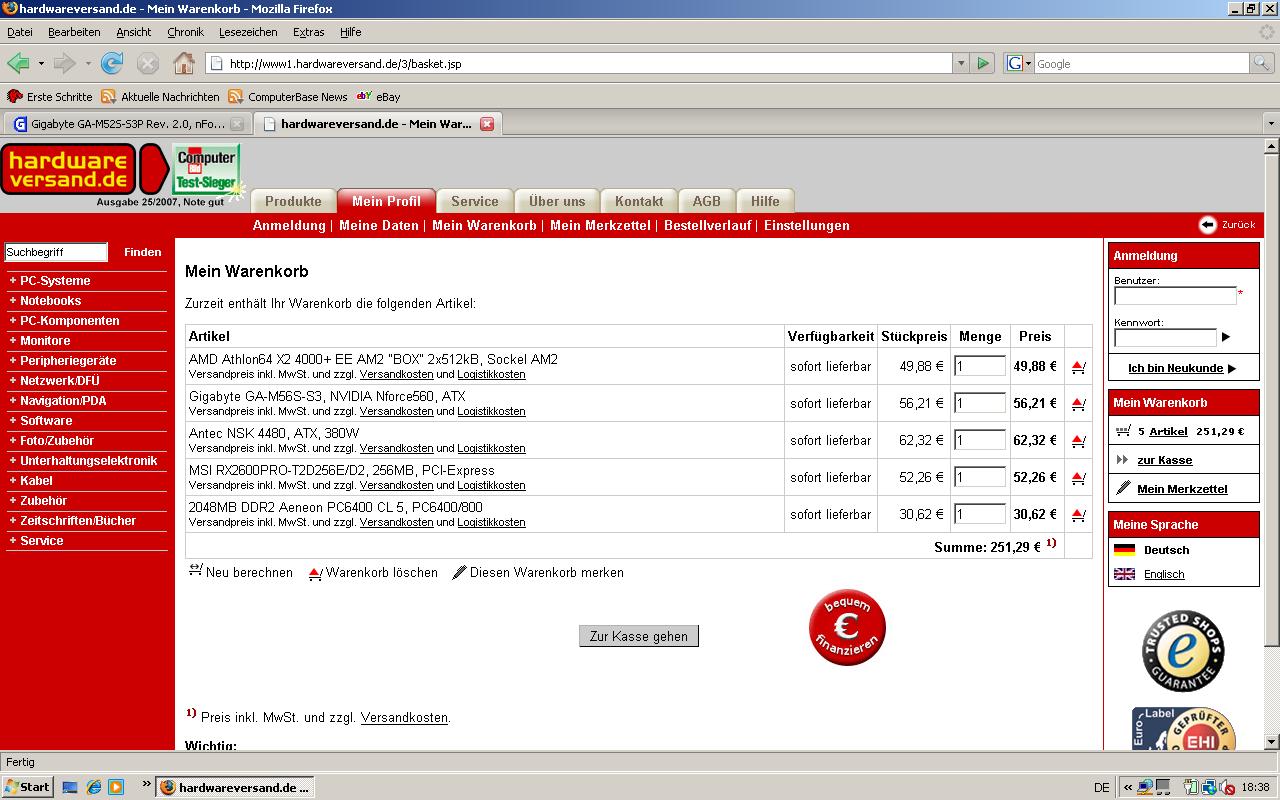
Task: Open the eBay bookmark
Action: (379, 97)
